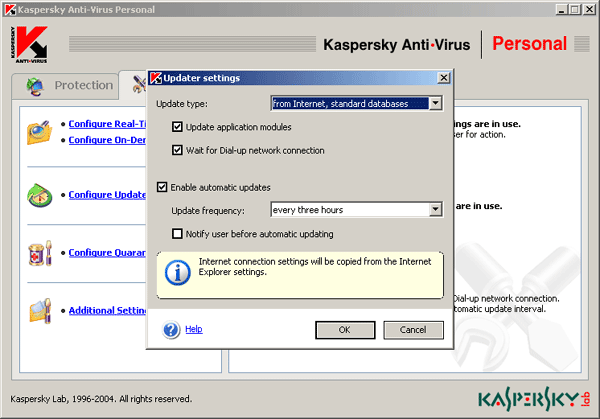Click the main window title bar Kaspersky icon
Viewport: 600px width, 419px height.
[x=10, y=9]
